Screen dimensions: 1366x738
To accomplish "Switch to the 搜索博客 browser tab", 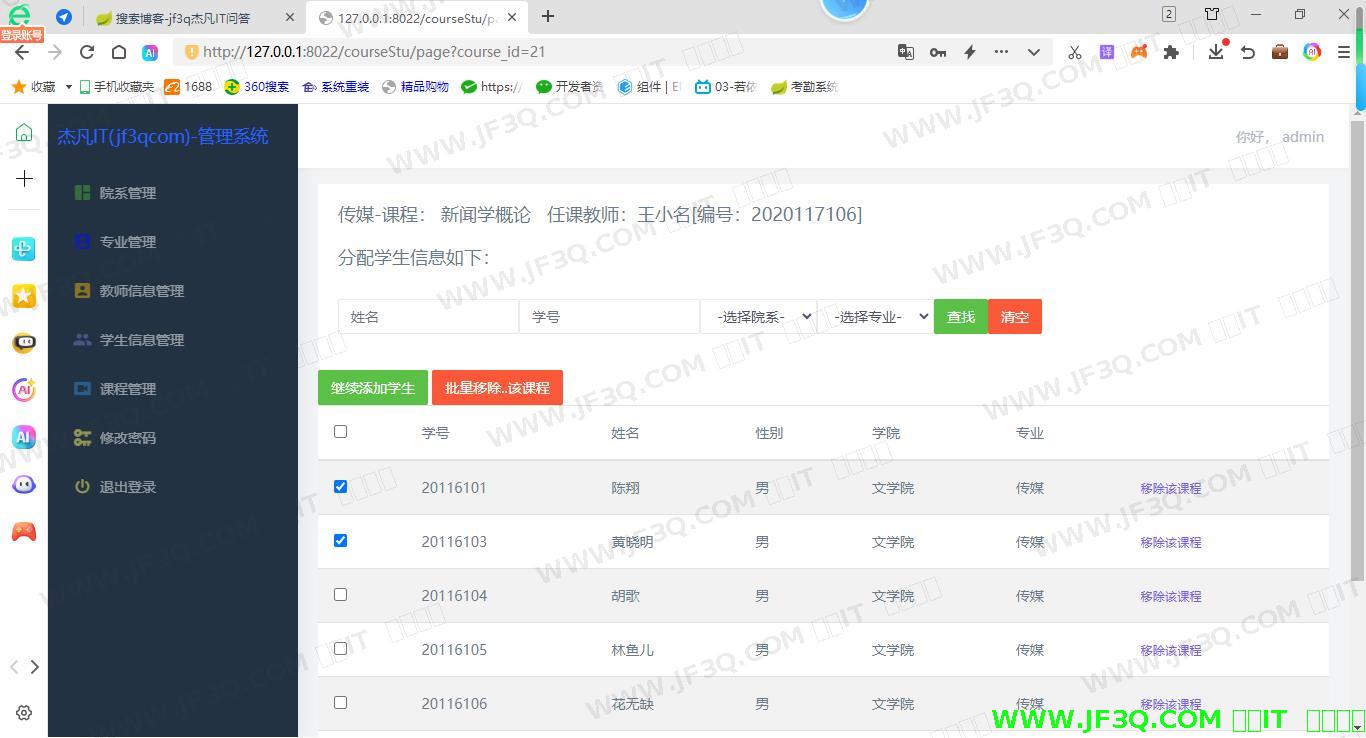I will (183, 18).
